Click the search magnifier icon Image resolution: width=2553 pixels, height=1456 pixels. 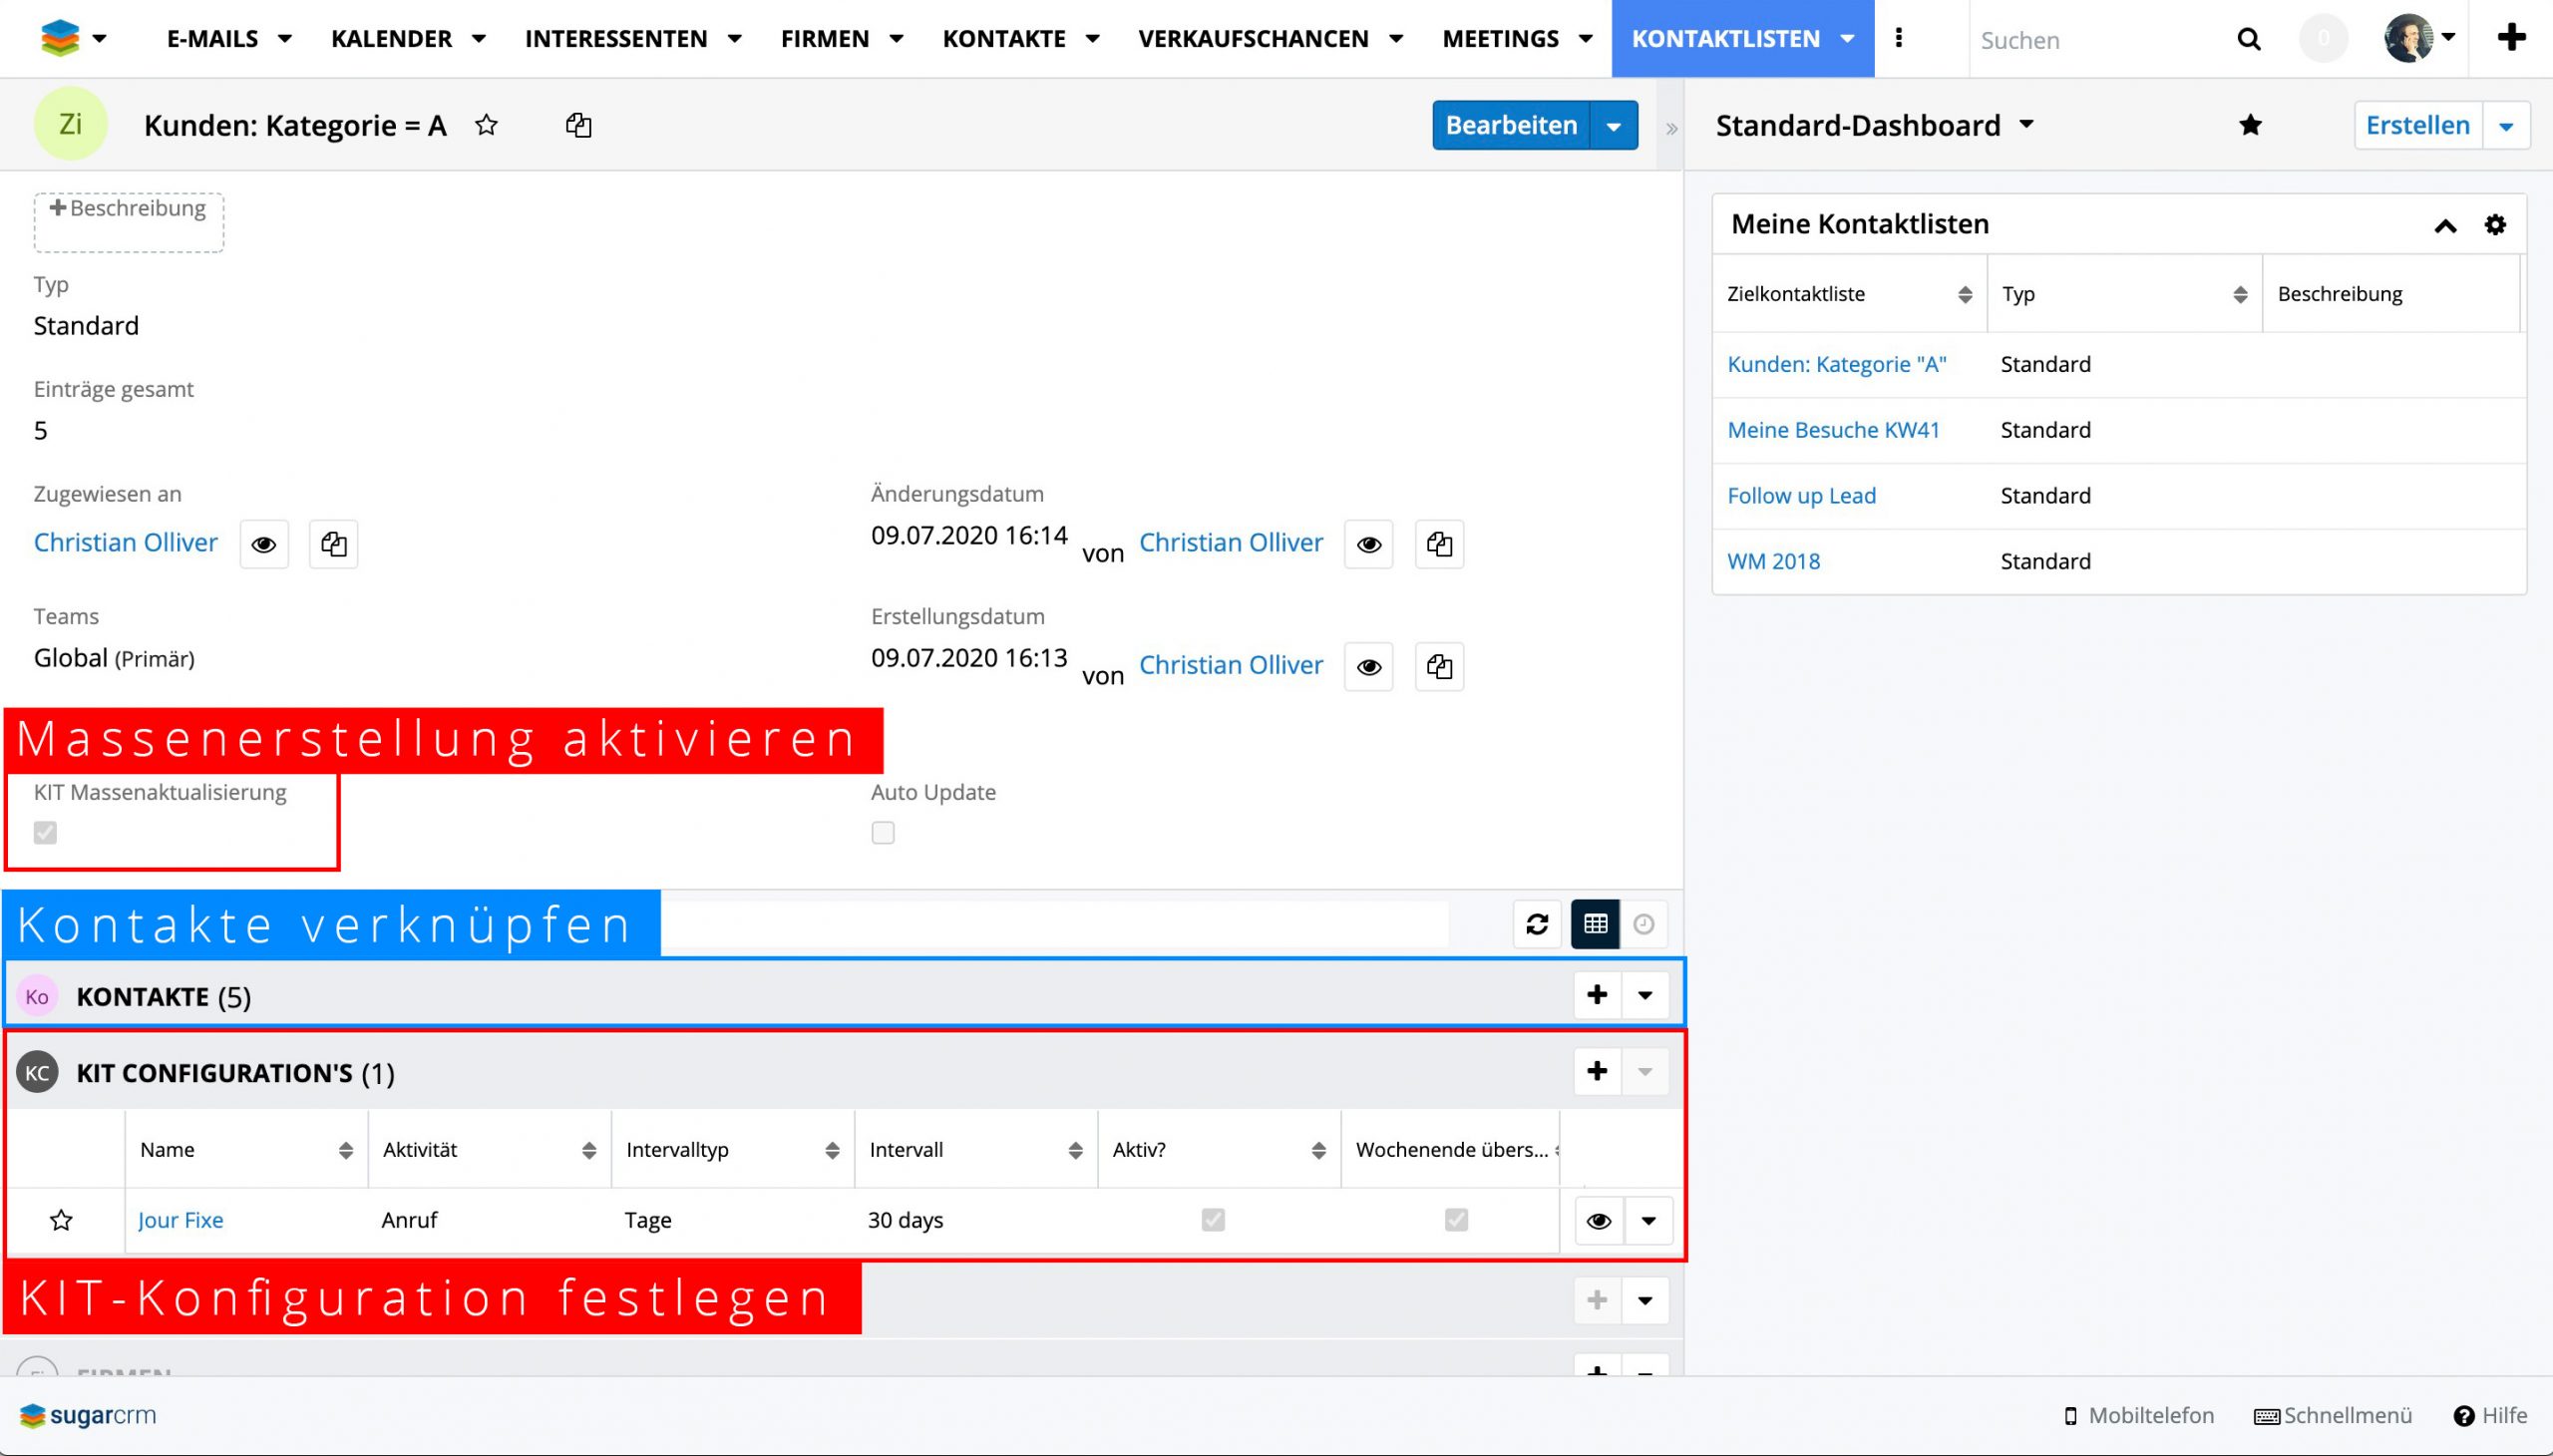(x=2248, y=39)
